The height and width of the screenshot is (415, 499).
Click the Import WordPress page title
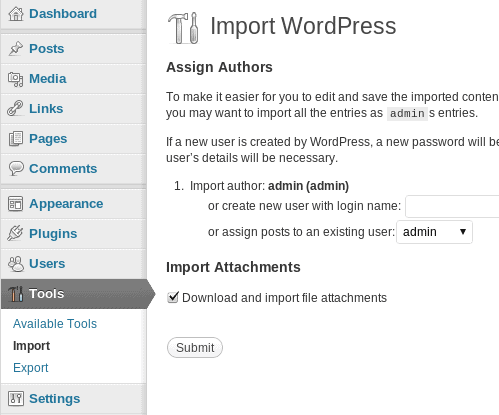coord(303,26)
